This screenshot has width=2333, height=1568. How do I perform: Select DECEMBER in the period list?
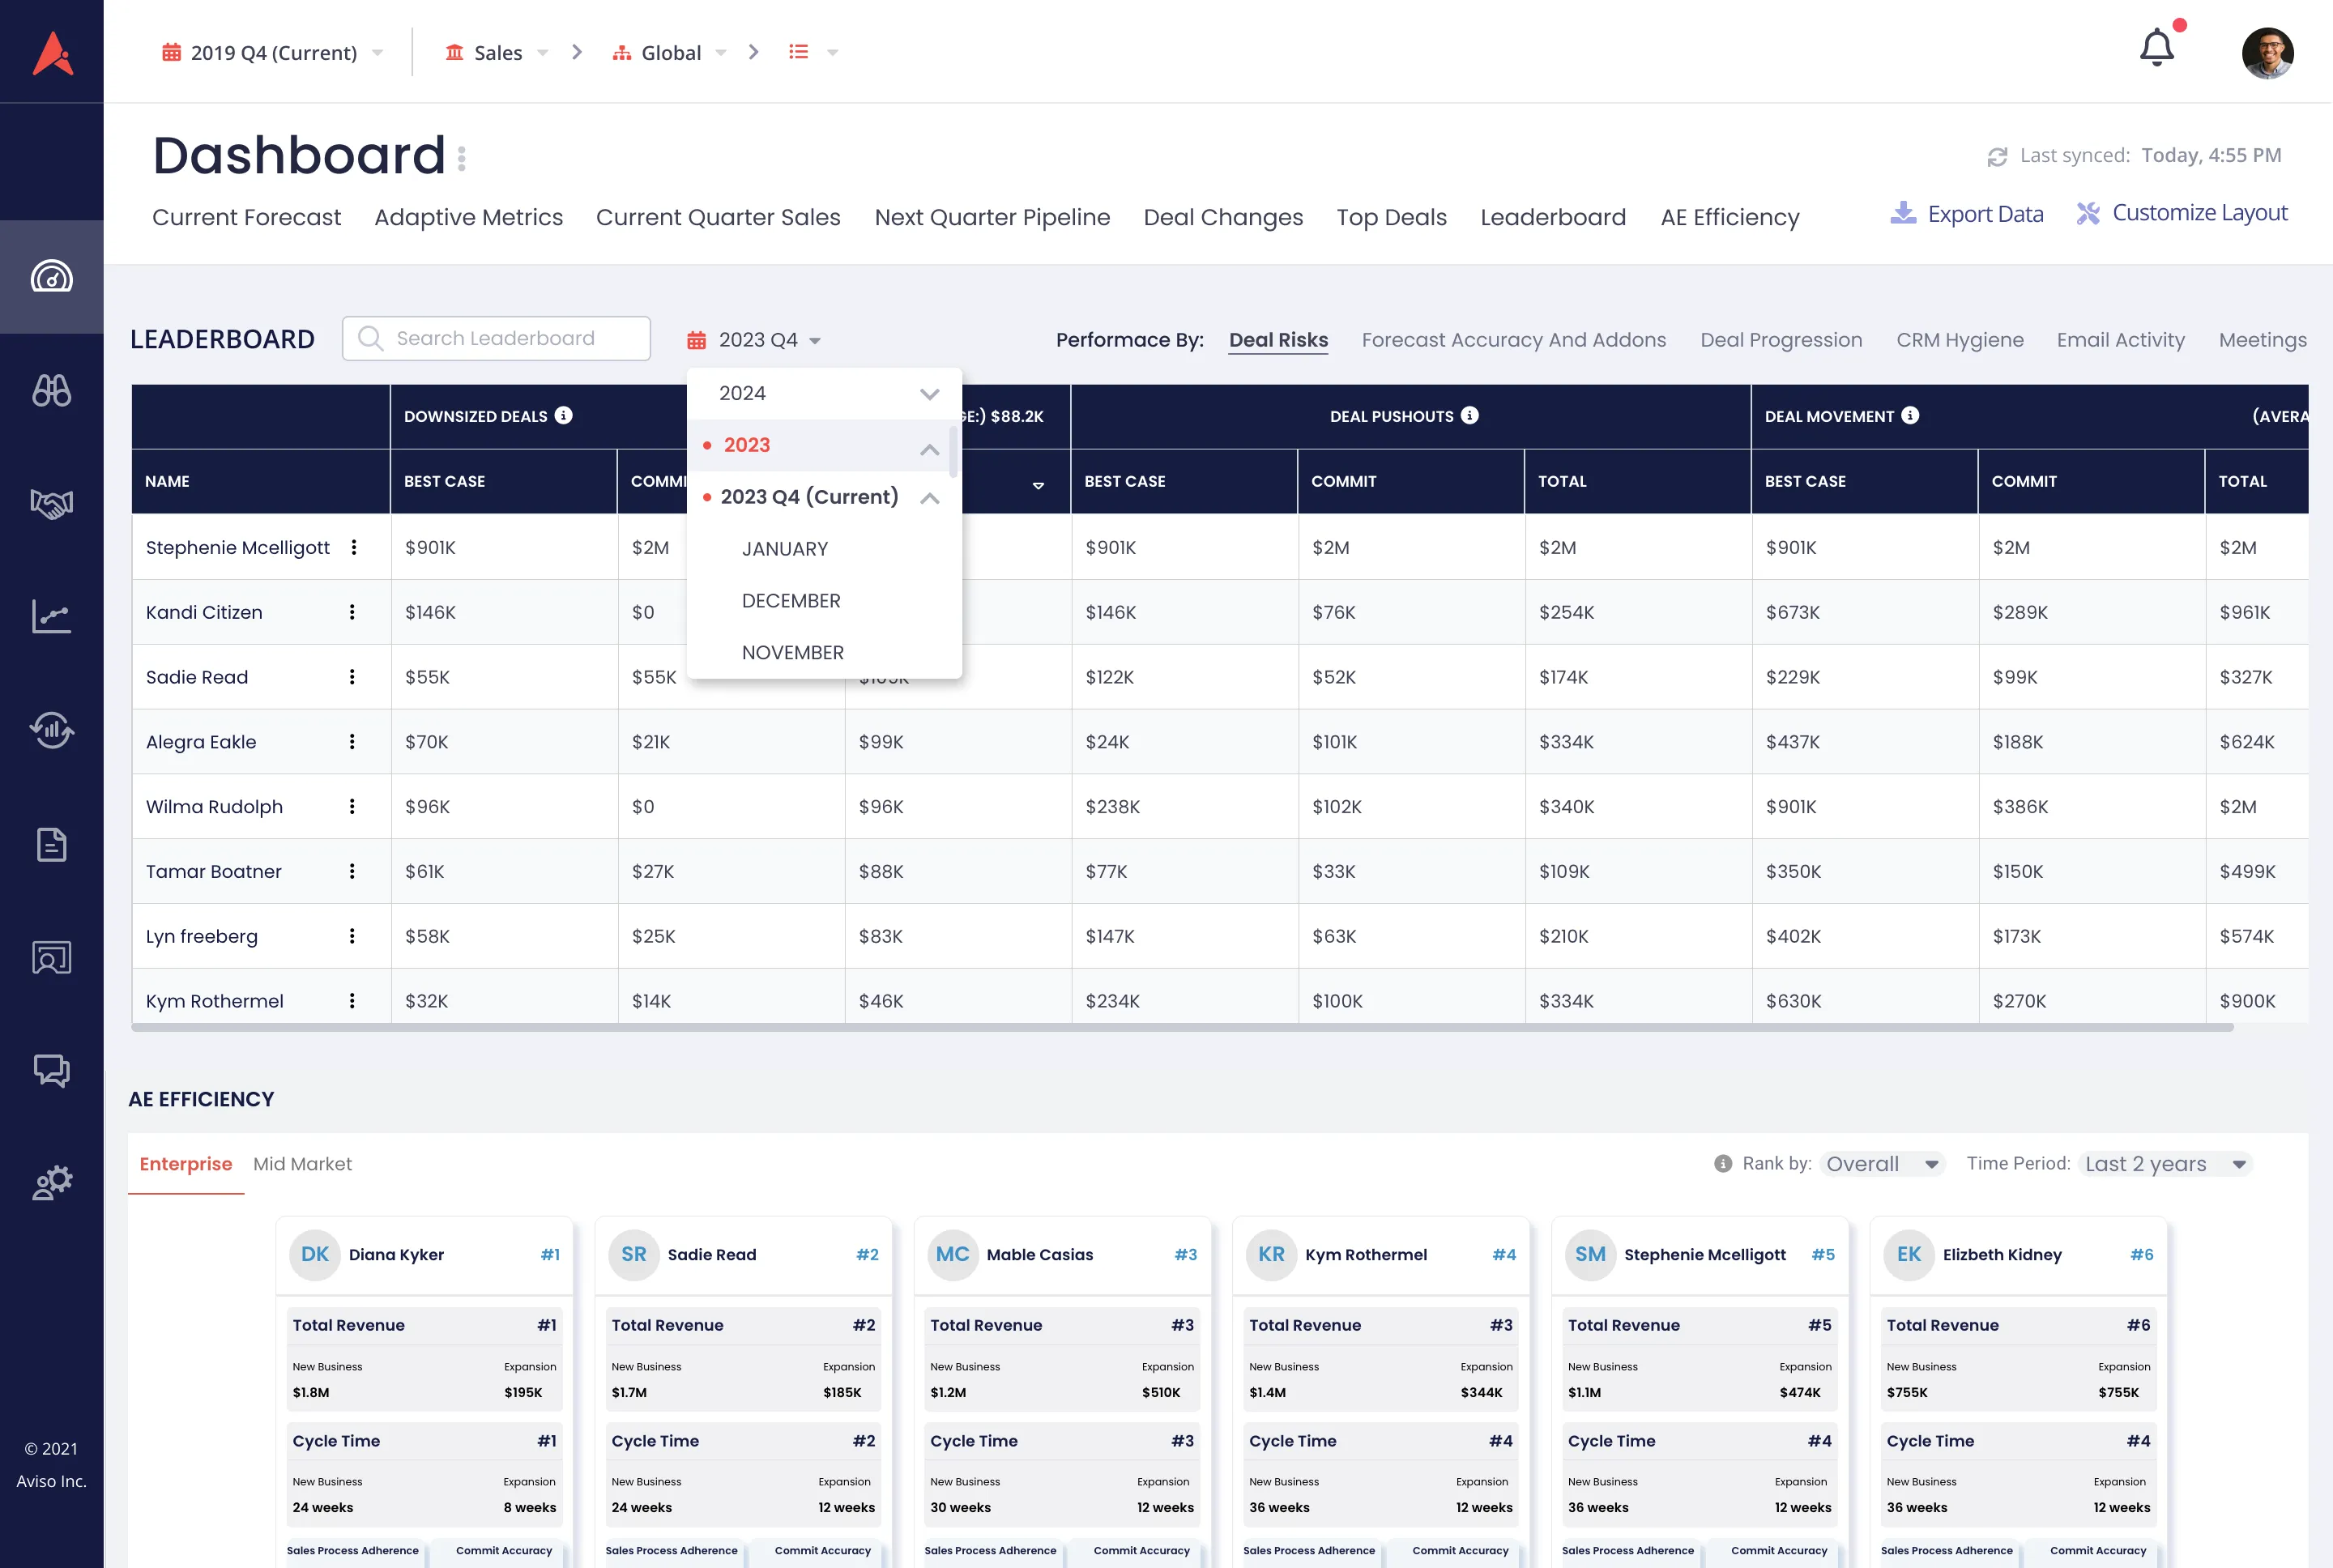(x=791, y=601)
